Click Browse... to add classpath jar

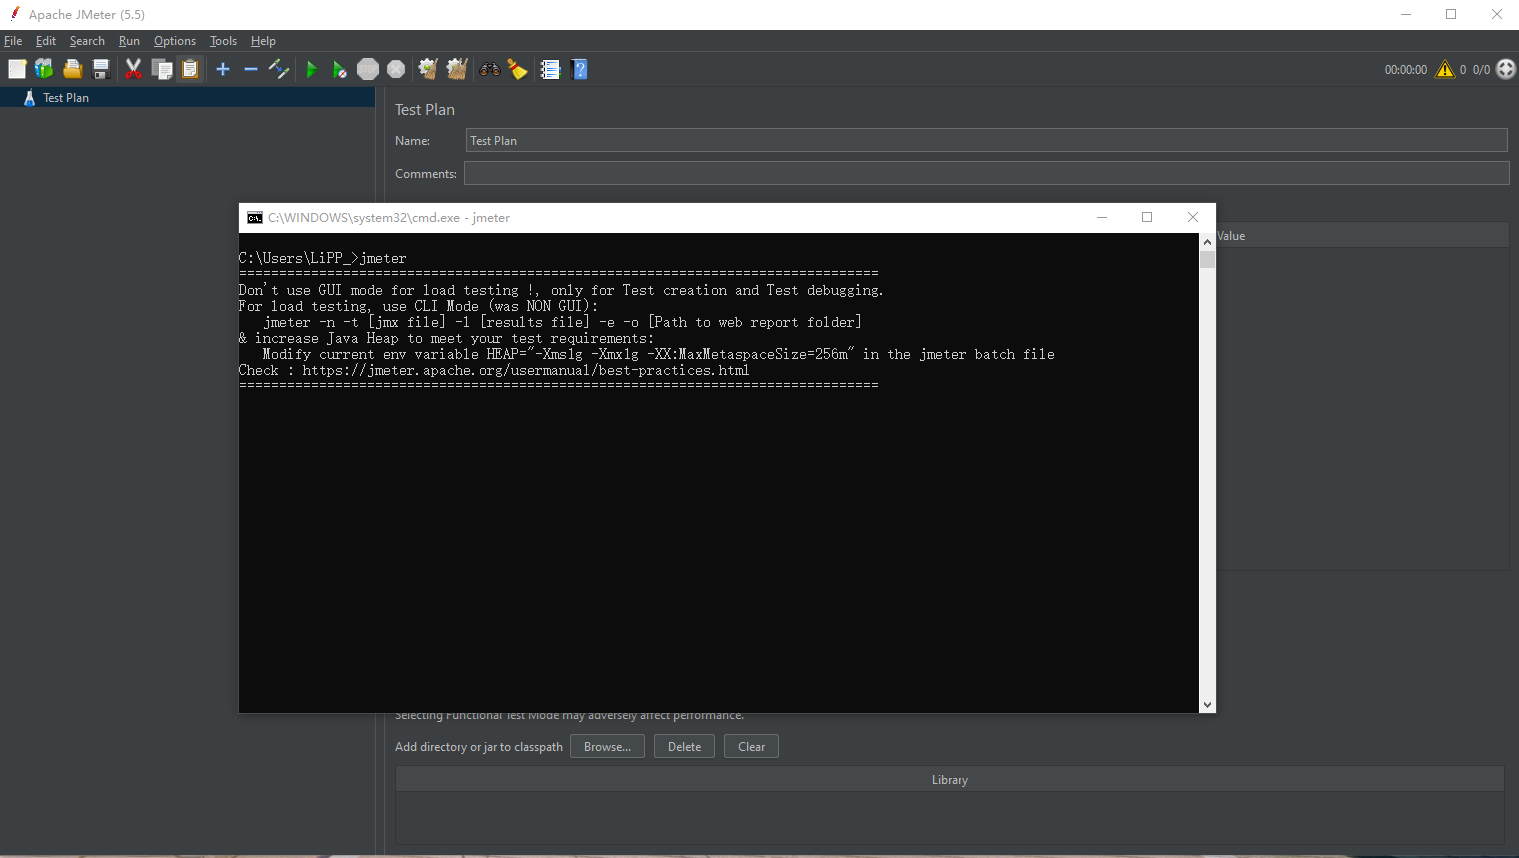coord(607,747)
